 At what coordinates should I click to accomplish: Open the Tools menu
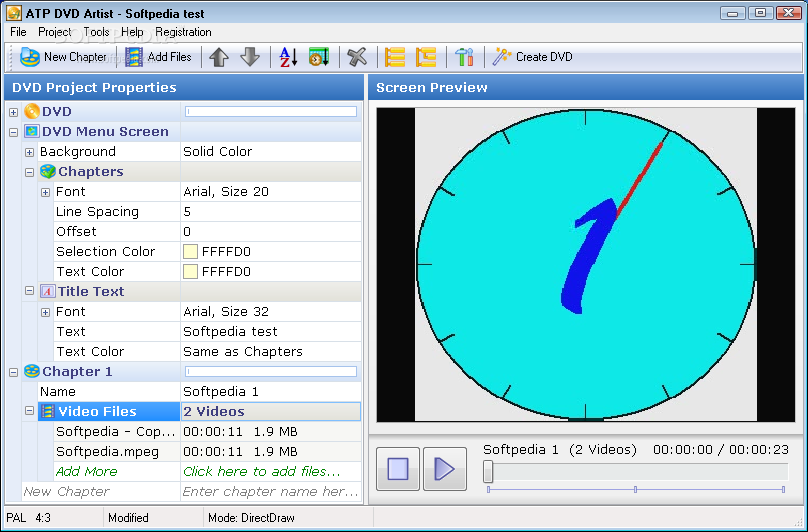[x=96, y=32]
